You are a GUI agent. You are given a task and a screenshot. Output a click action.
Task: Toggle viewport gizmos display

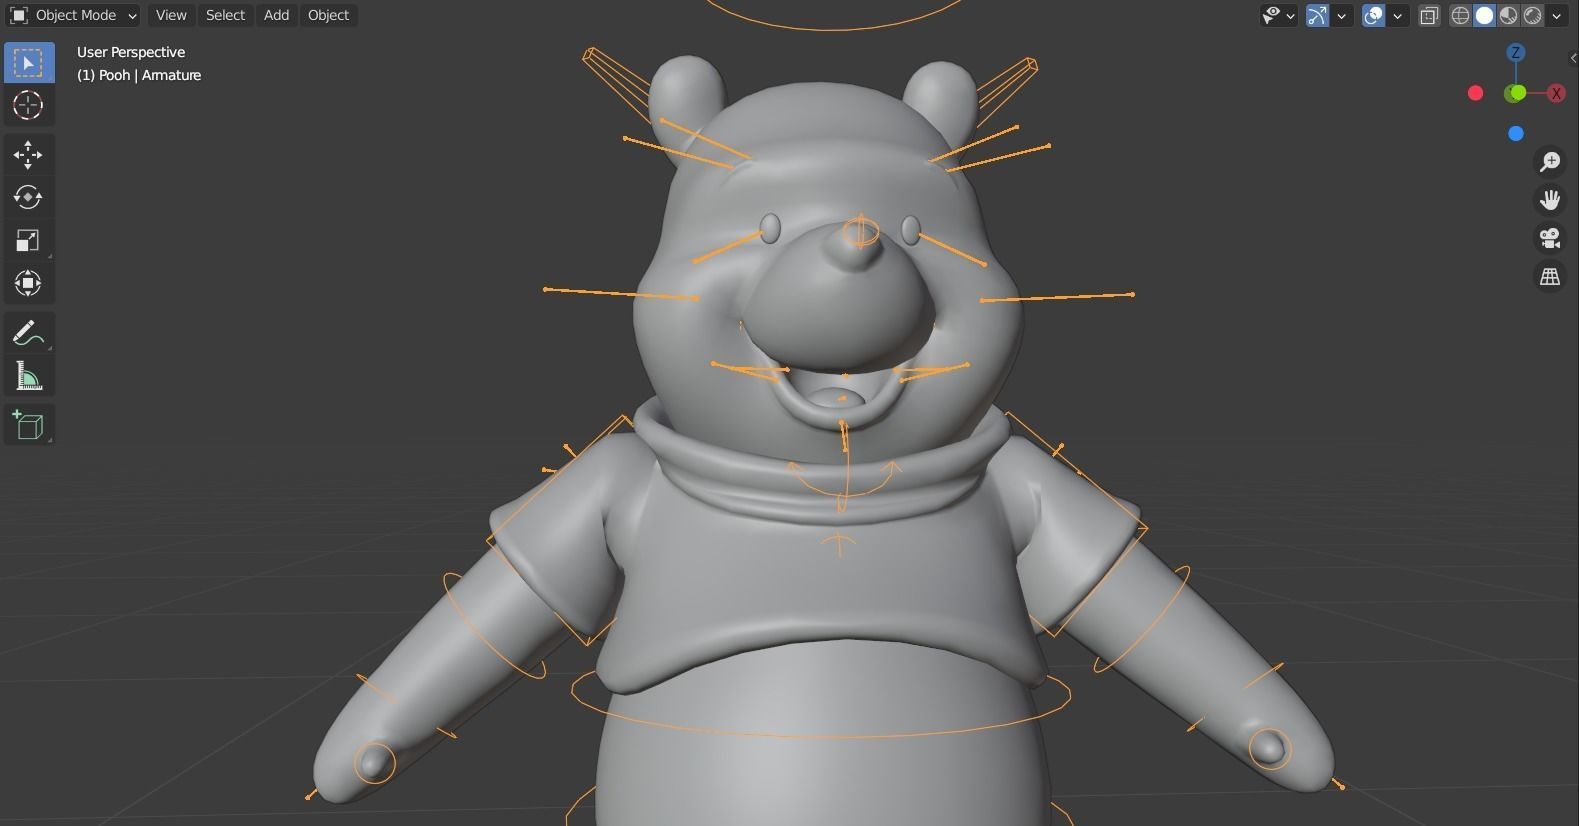point(1317,15)
